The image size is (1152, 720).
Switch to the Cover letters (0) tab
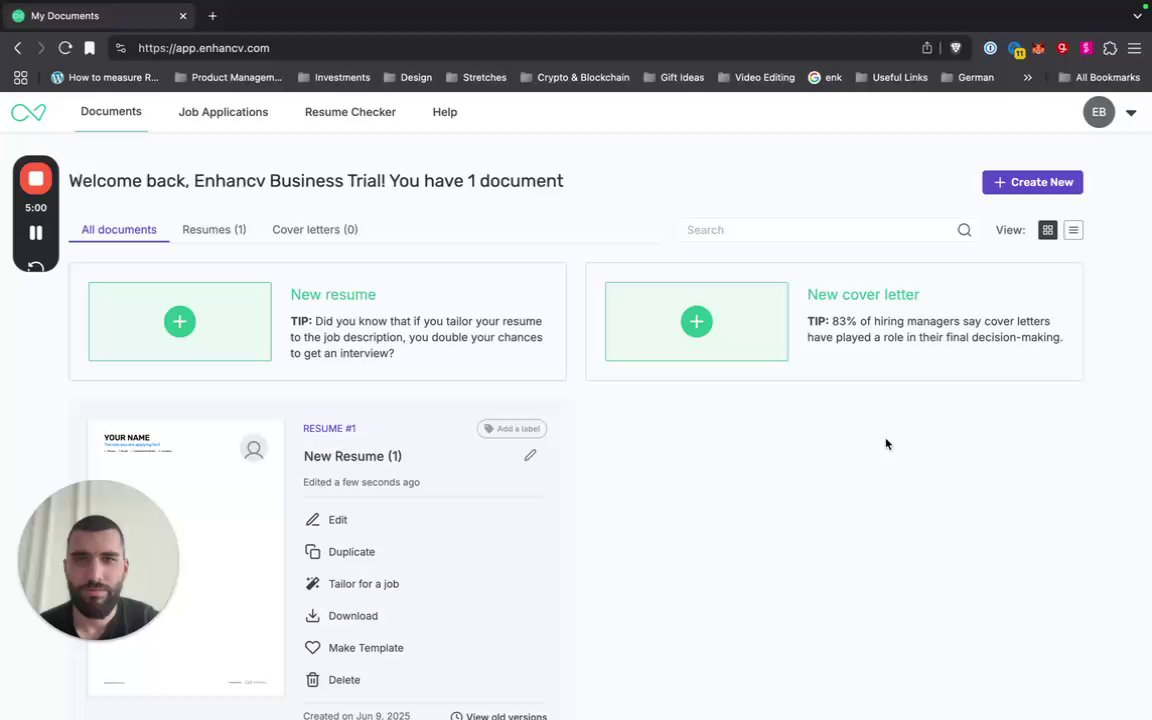pyautogui.click(x=315, y=229)
